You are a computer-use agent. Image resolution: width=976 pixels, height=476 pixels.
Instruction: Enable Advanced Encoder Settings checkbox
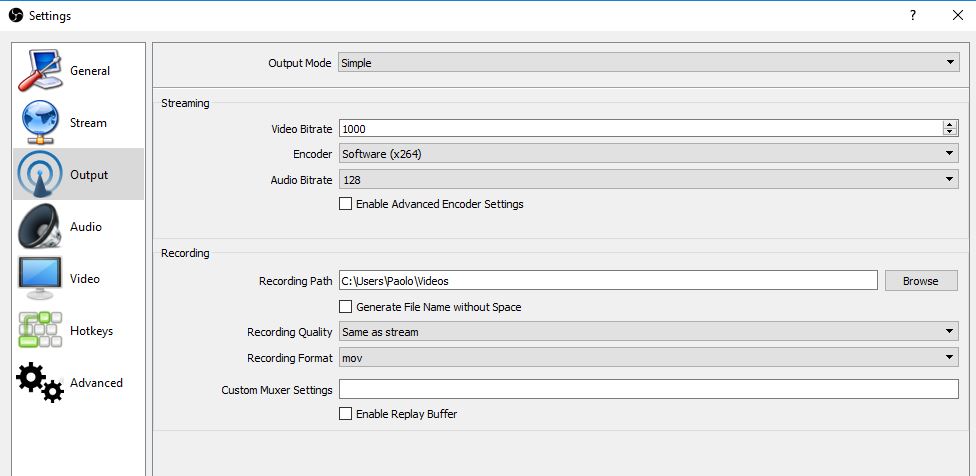pos(345,203)
